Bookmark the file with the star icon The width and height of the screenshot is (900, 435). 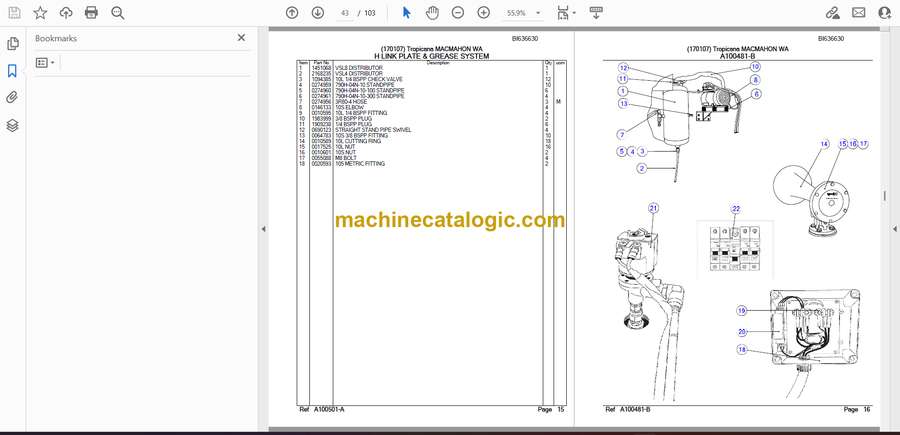tap(40, 13)
